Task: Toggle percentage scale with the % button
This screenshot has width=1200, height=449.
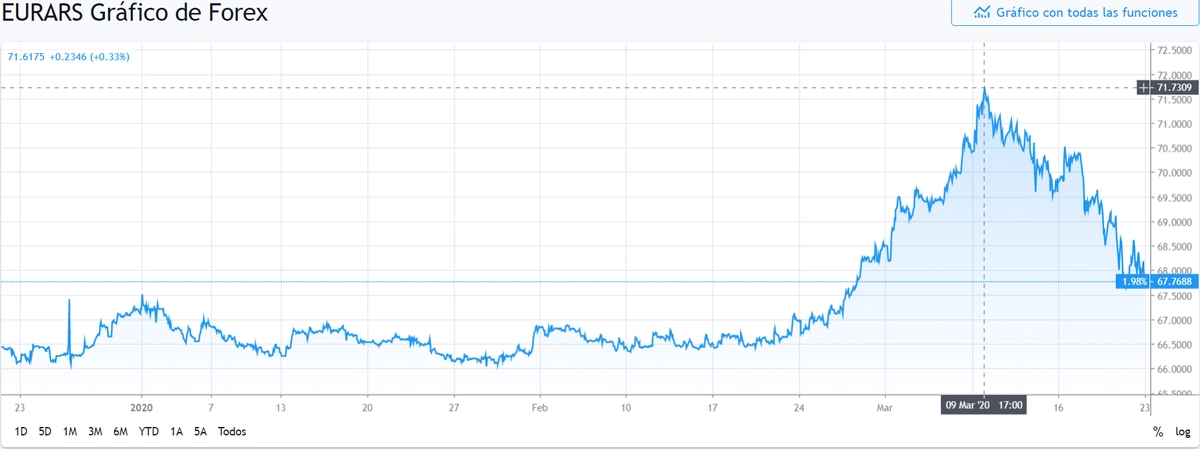Action: (x=1158, y=432)
